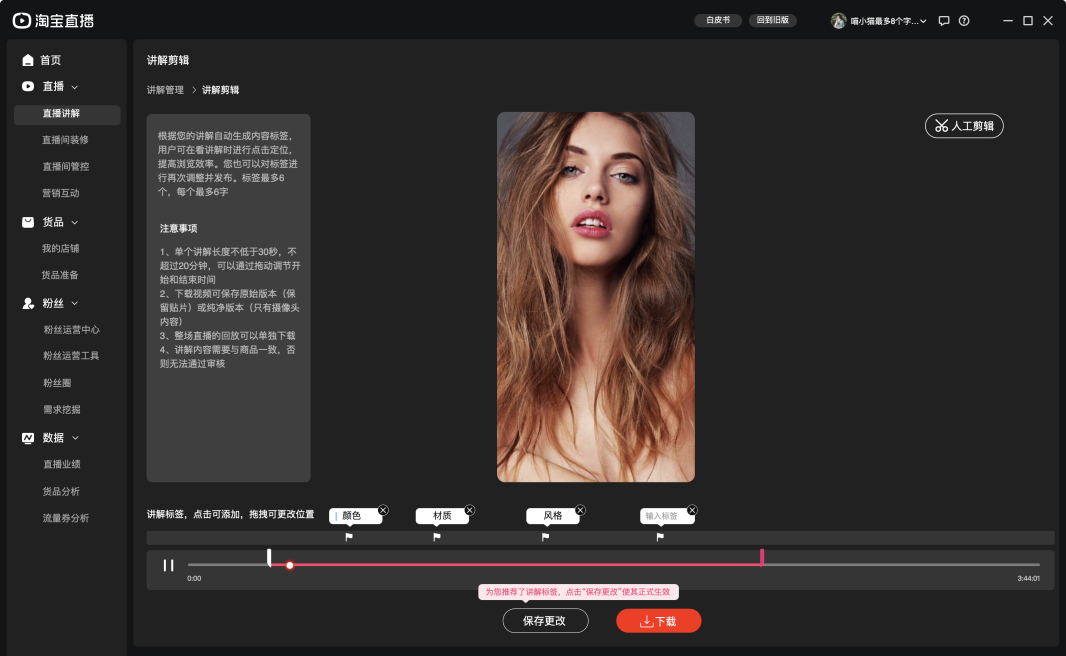Remove the 风格 tag with its X
The image size is (1066, 656).
580,510
